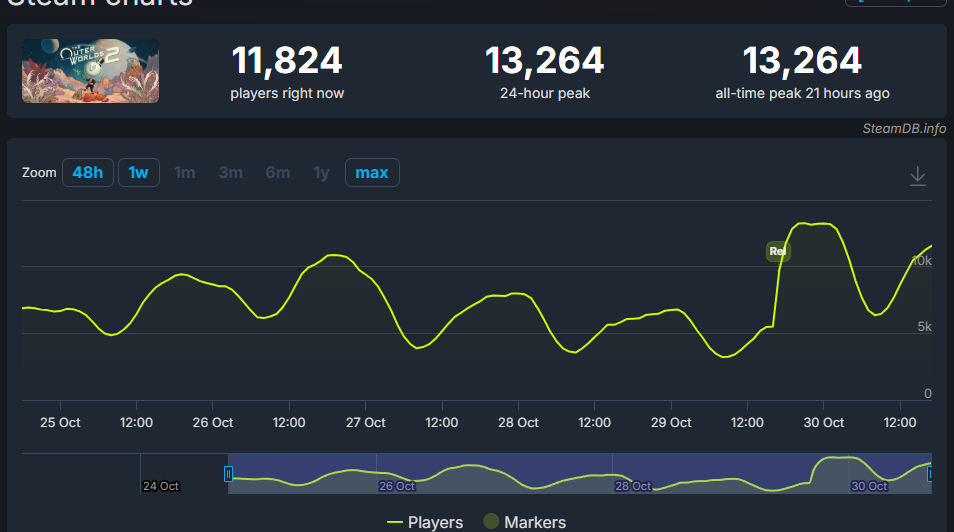The height and width of the screenshot is (532, 954).
Task: Click the all-time peak 21 hours ago label
Action: tap(803, 93)
